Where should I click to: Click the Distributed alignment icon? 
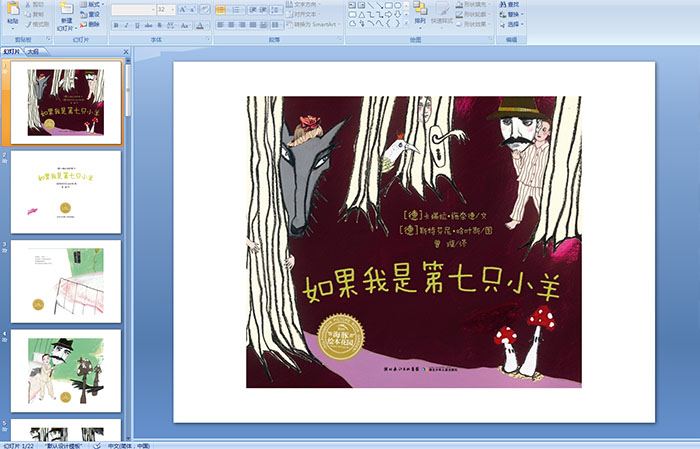(x=263, y=25)
